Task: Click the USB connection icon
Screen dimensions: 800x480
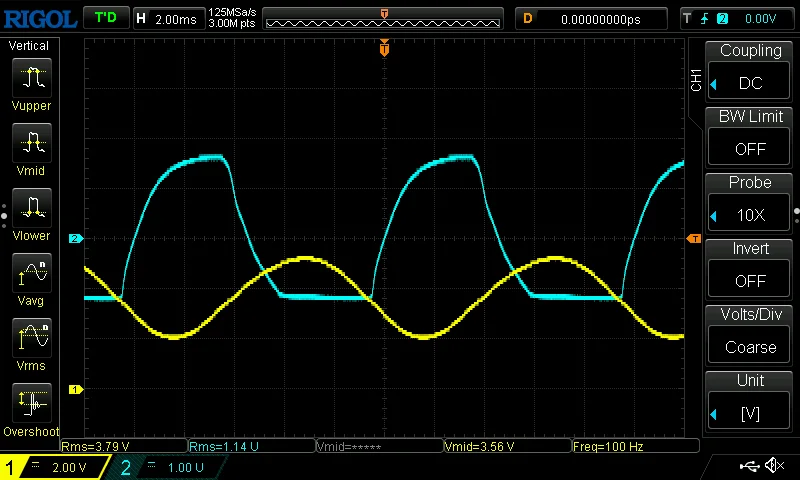Action: 749,466
